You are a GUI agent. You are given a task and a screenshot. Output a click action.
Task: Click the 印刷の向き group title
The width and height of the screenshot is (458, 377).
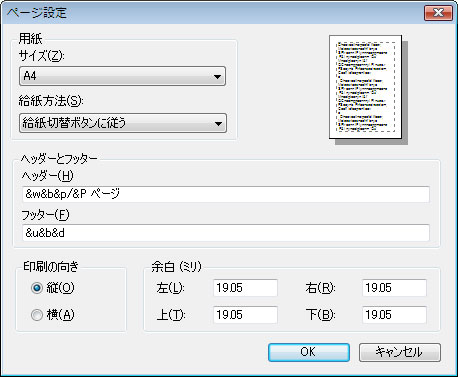tap(51, 266)
